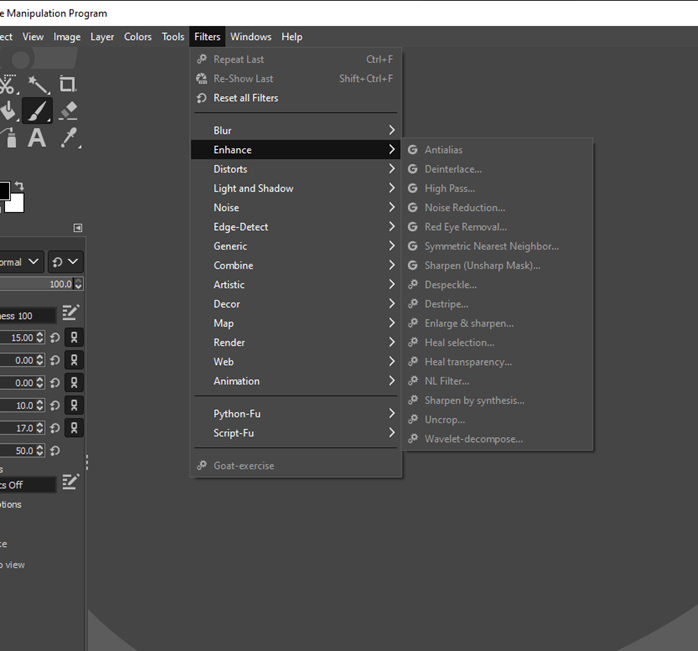Screen dimensions: 698x651
Task: Click Sharpen (Unsharp Mask)... entry
Action: click(x=498, y=265)
